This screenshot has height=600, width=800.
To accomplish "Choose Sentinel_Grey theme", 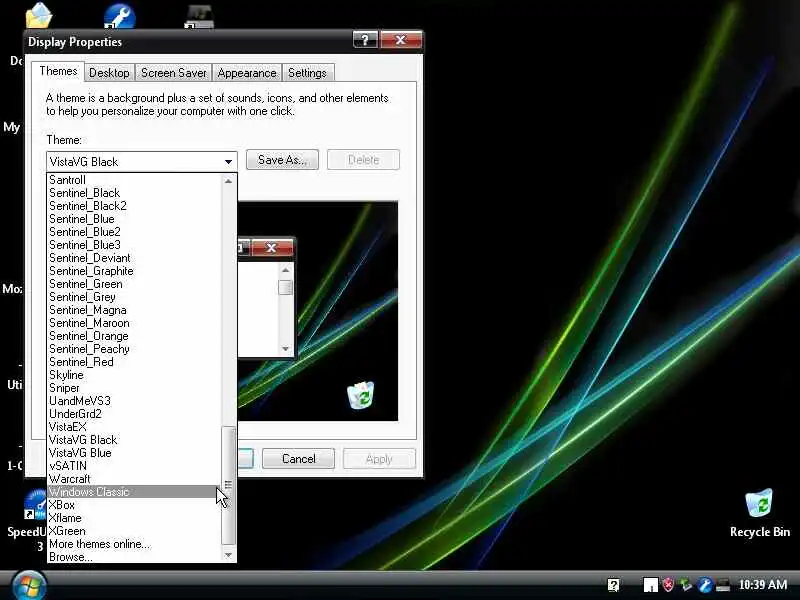I will pos(135,297).
